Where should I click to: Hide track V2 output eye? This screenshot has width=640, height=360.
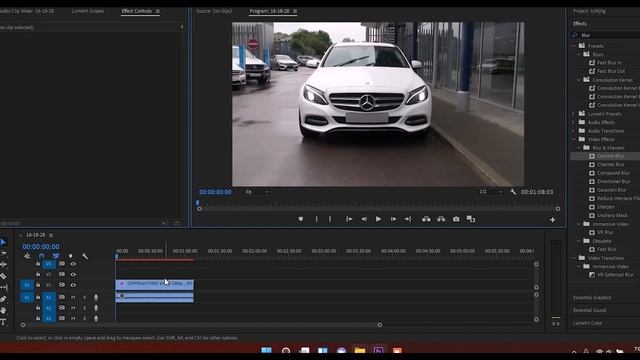73,274
